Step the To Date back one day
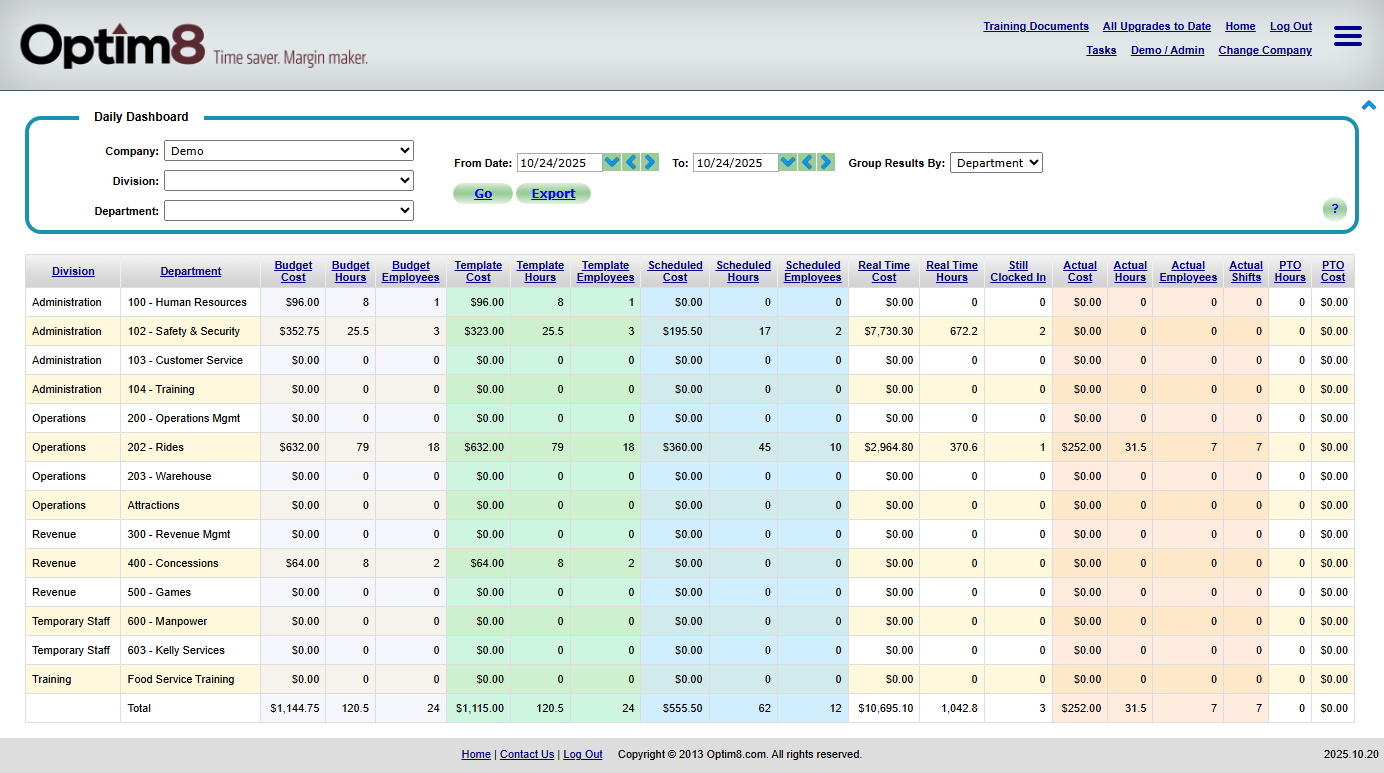 click(807, 161)
